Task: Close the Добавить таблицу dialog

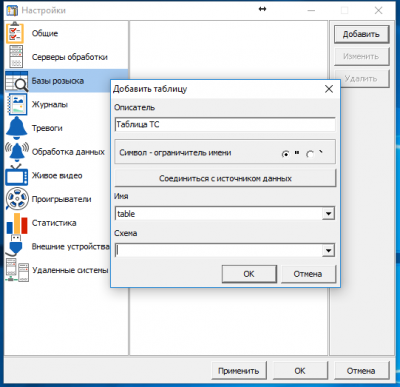Action: pyautogui.click(x=329, y=89)
